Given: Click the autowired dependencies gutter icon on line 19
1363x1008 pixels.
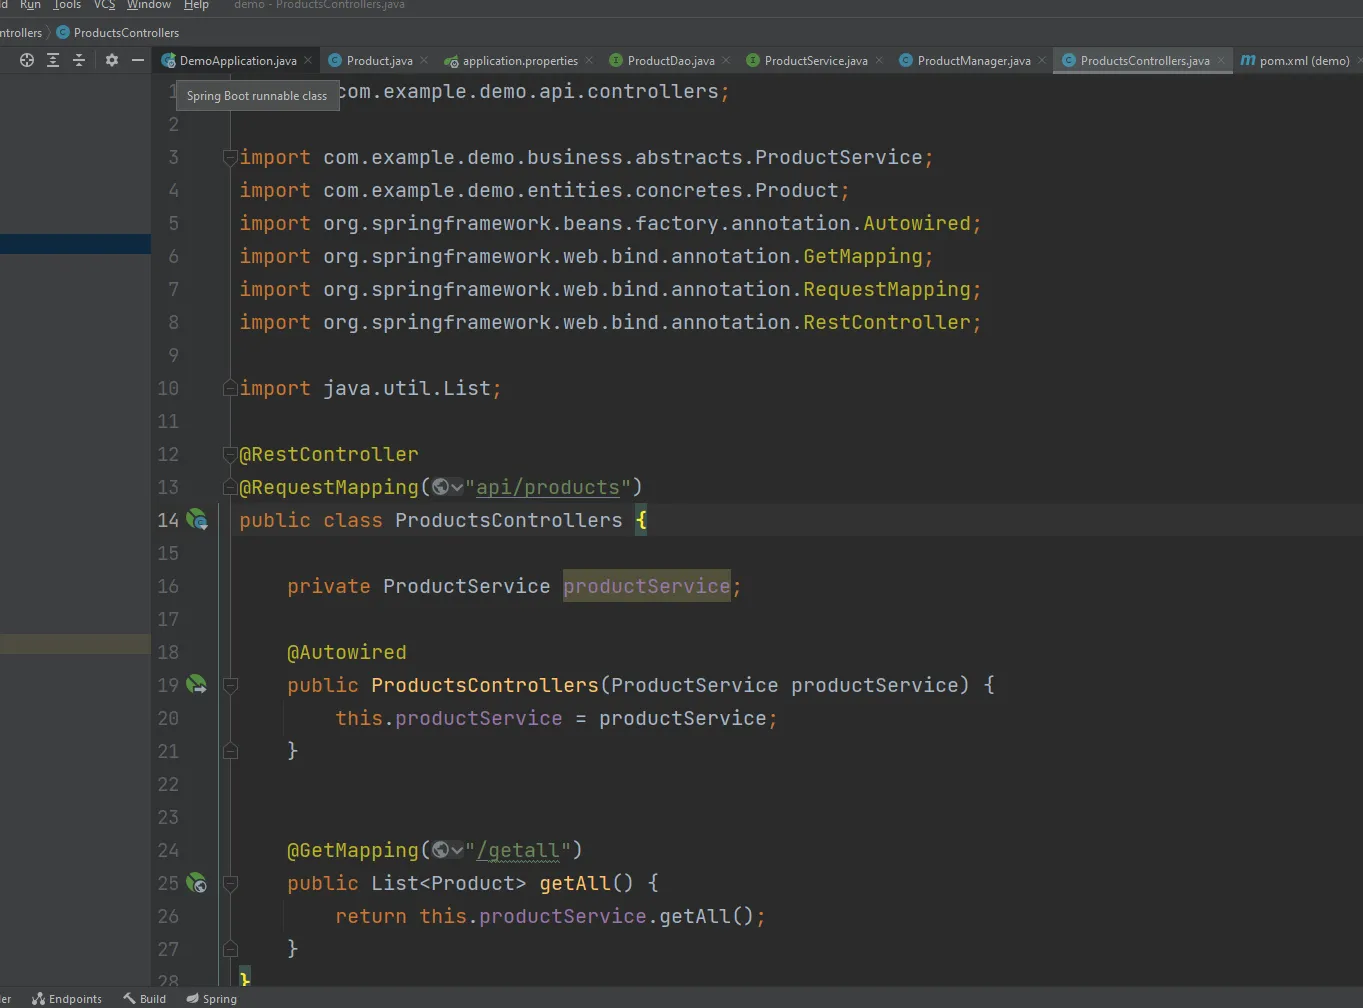Looking at the screenshot, I should pos(197,685).
